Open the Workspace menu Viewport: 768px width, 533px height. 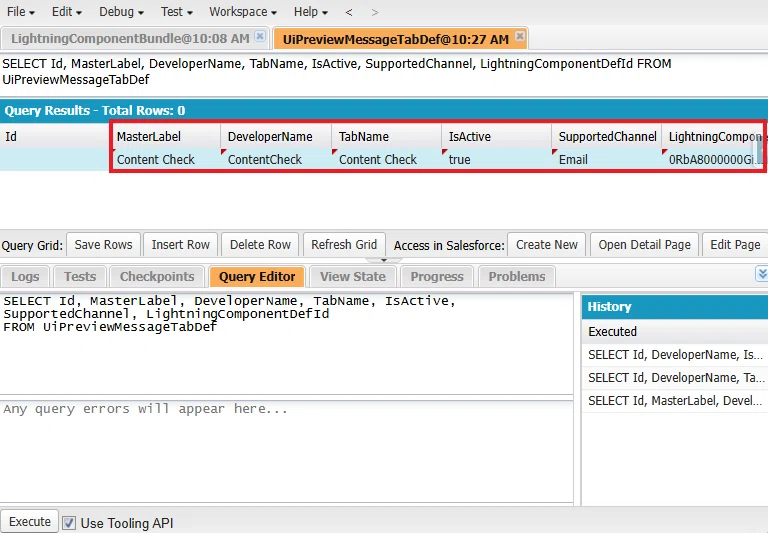[242, 12]
